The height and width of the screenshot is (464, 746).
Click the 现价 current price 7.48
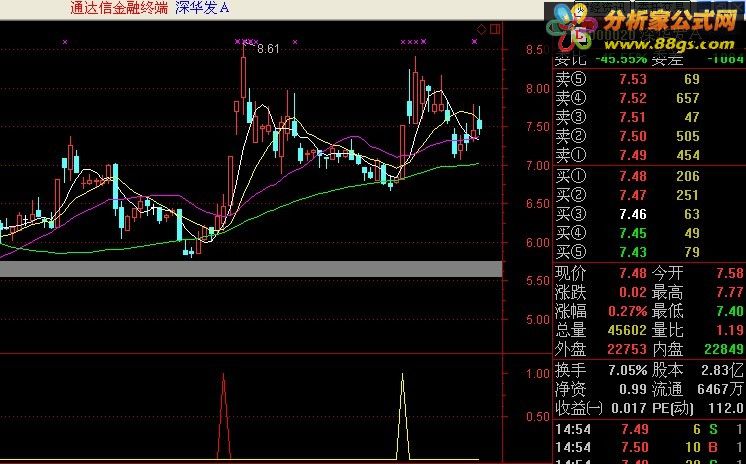[x=633, y=273]
